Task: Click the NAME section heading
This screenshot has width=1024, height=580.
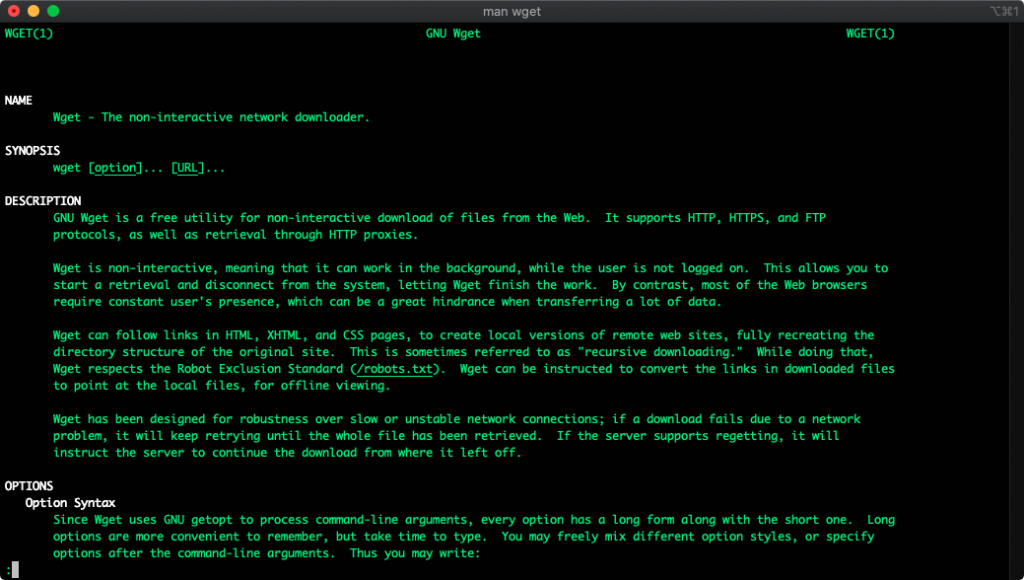Action: [x=18, y=100]
